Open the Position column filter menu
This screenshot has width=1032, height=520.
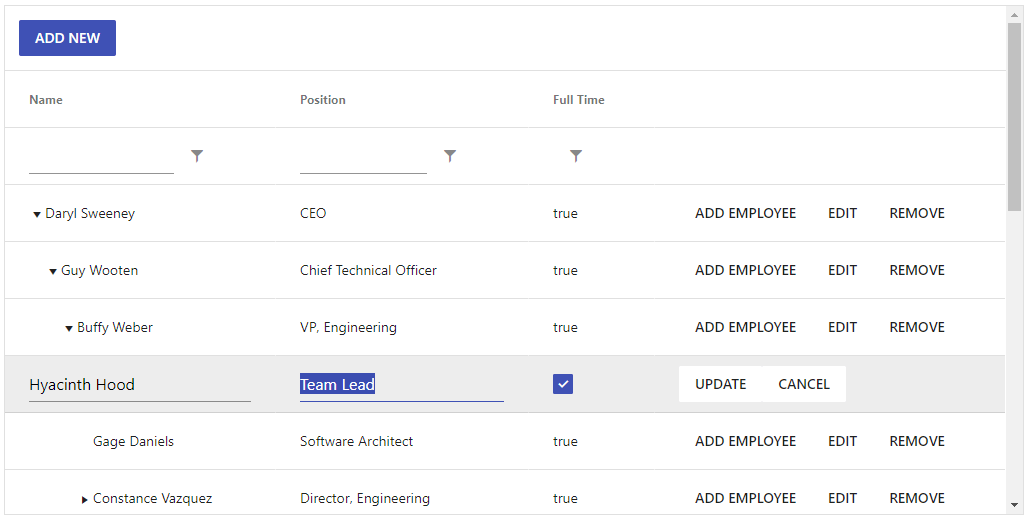[x=450, y=156]
